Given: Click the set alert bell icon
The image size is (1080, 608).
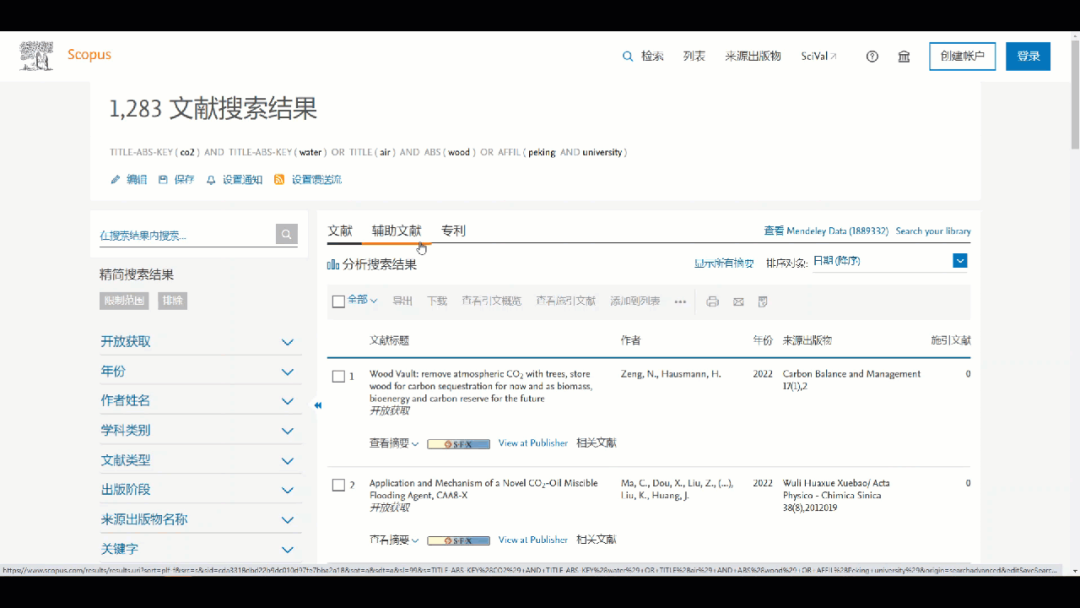Looking at the screenshot, I should (211, 180).
